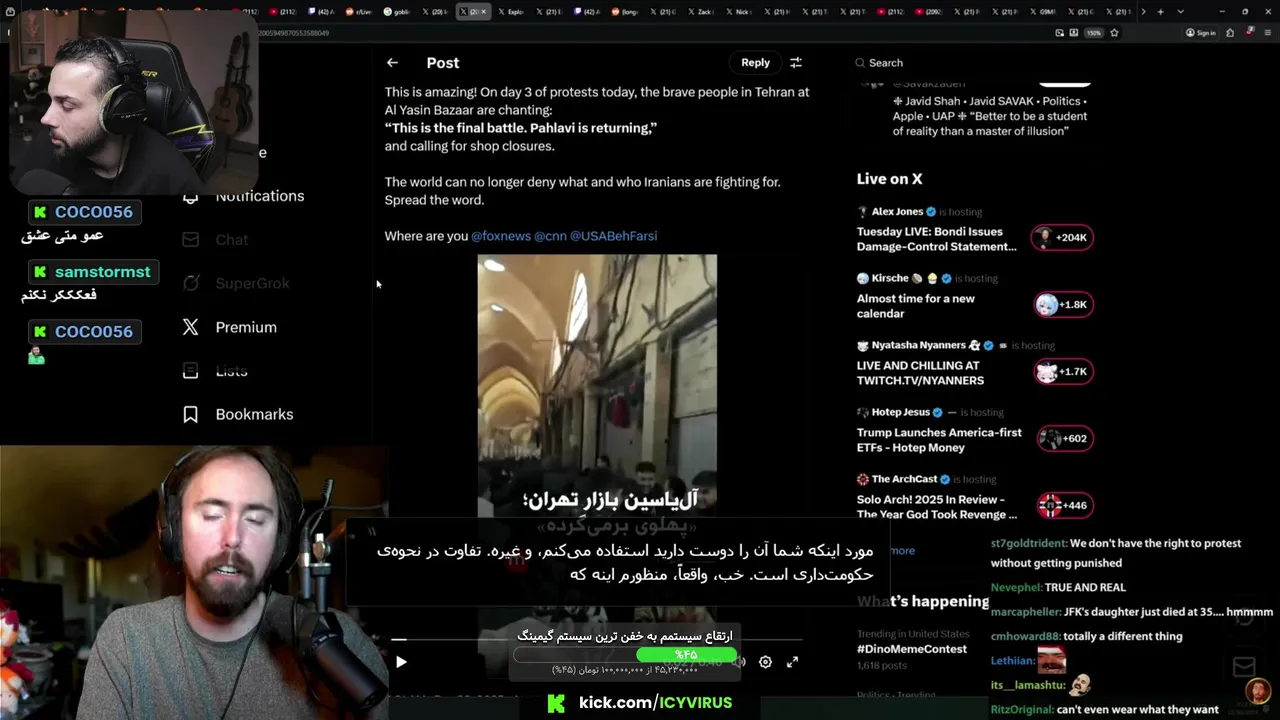Open the @foxnews mention link
Screen dimensions: 1280x720
point(501,236)
